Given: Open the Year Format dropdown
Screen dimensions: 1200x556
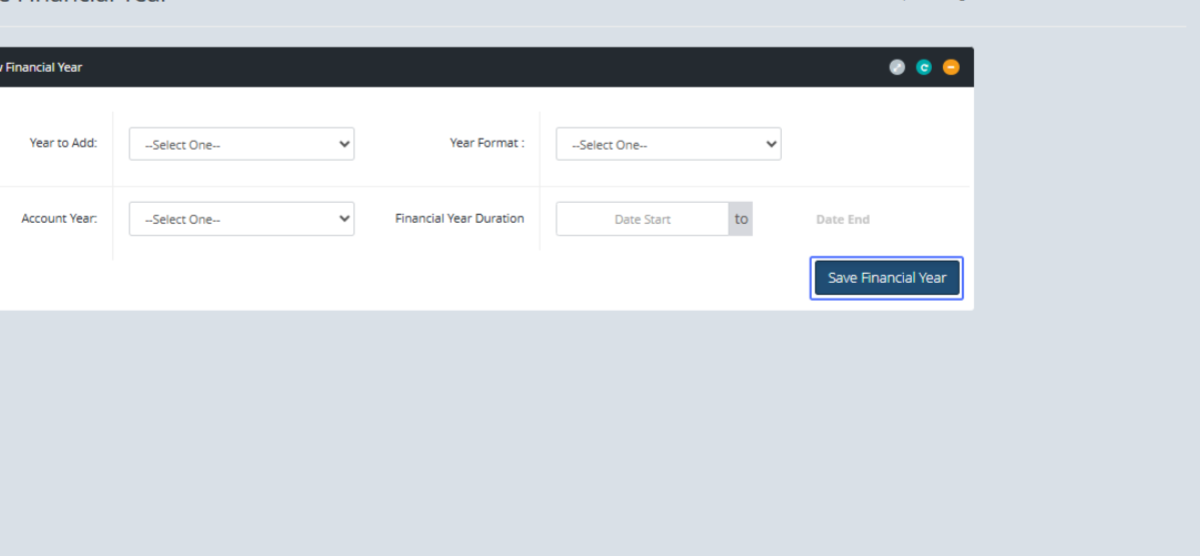Looking at the screenshot, I should tap(668, 144).
